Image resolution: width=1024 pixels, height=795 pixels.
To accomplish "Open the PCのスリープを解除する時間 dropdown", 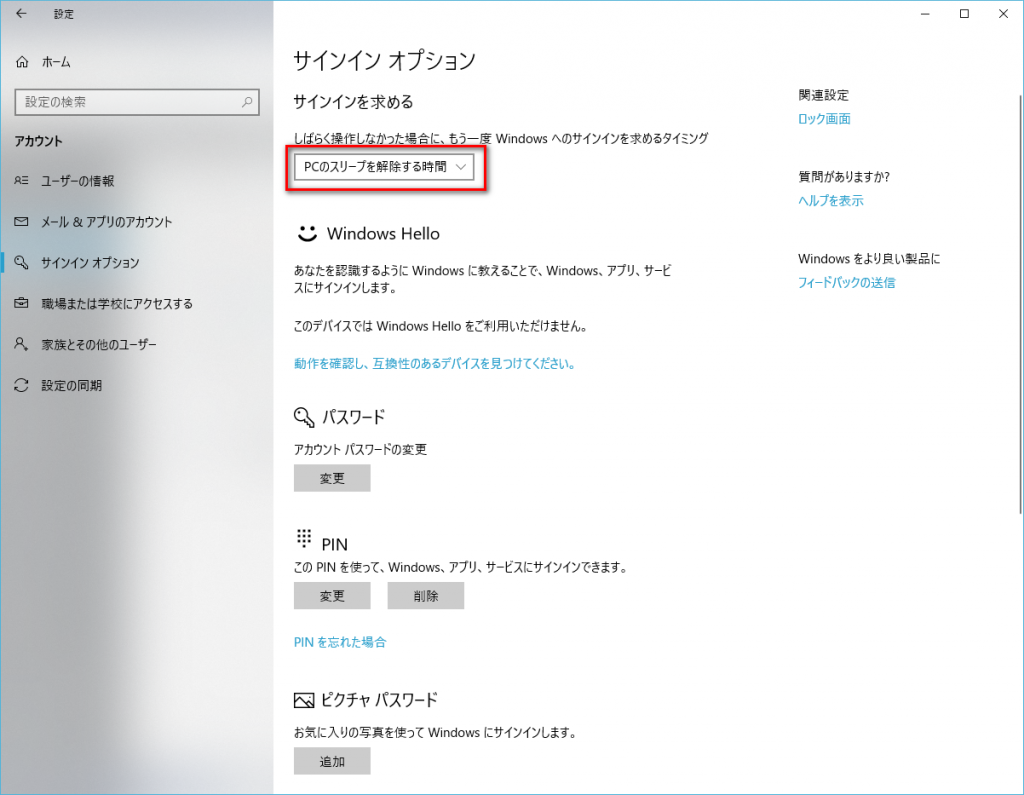I will click(384, 167).
